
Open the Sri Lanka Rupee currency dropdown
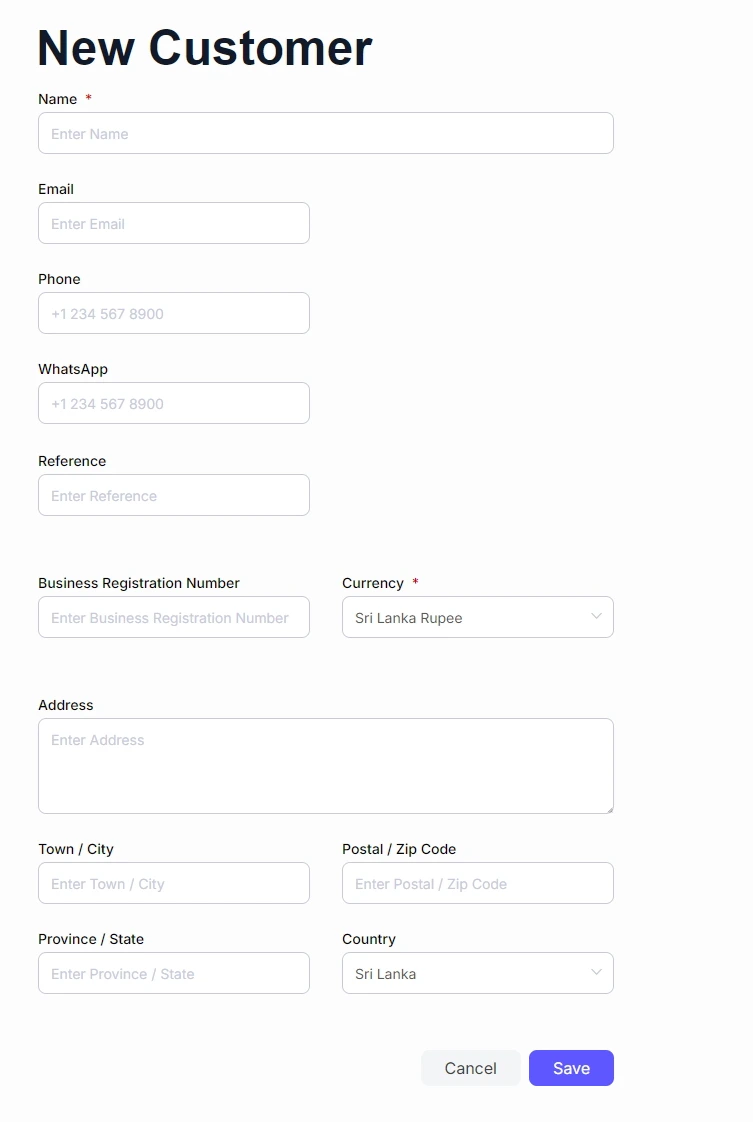465,617
